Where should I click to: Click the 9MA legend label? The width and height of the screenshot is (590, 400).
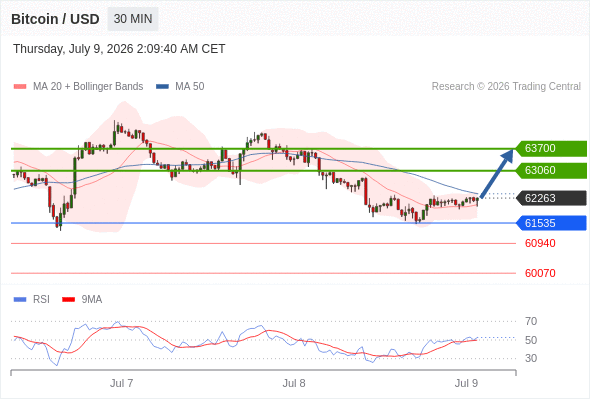click(92, 300)
